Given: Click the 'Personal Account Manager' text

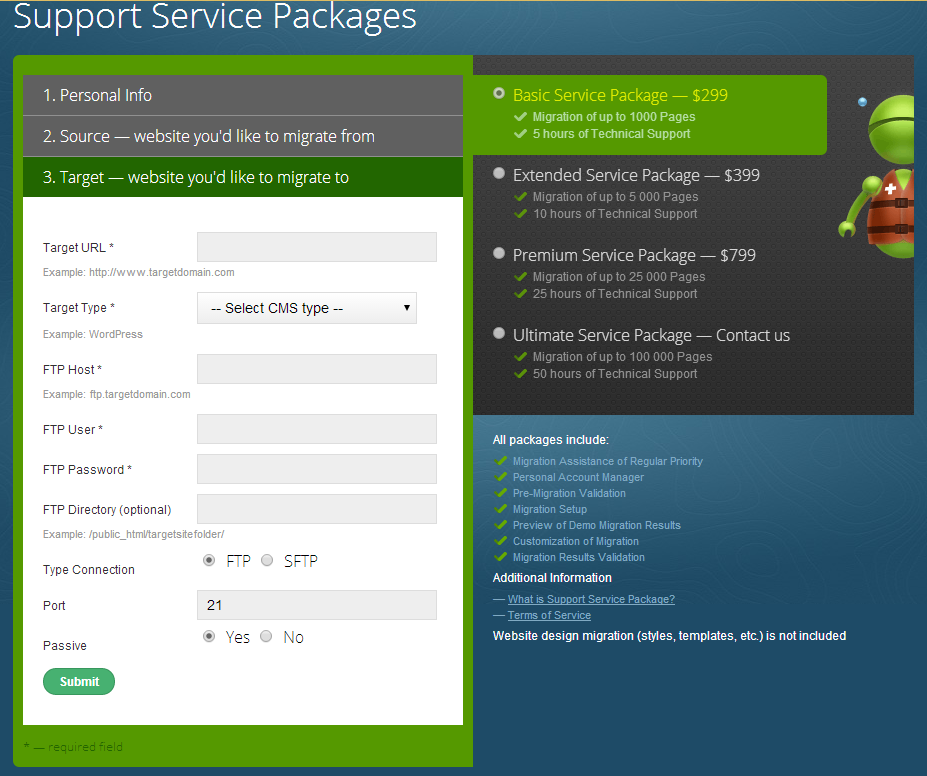Looking at the screenshot, I should pyautogui.click(x=578, y=477).
